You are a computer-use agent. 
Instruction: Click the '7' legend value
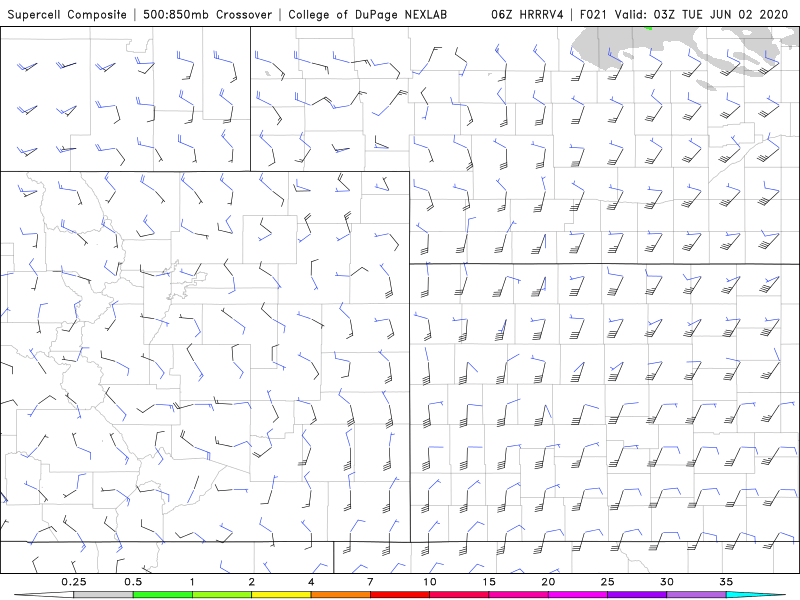[370, 582]
